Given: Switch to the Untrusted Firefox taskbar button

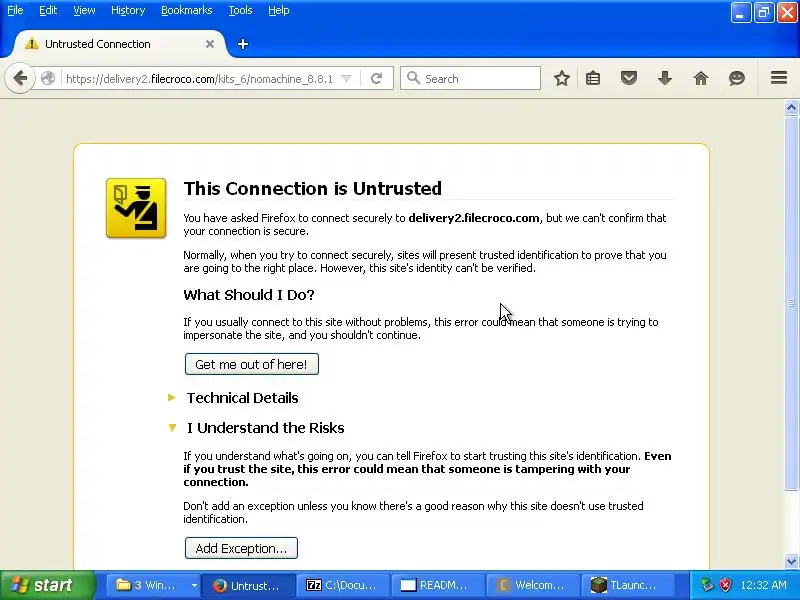Looking at the screenshot, I should (248, 585).
